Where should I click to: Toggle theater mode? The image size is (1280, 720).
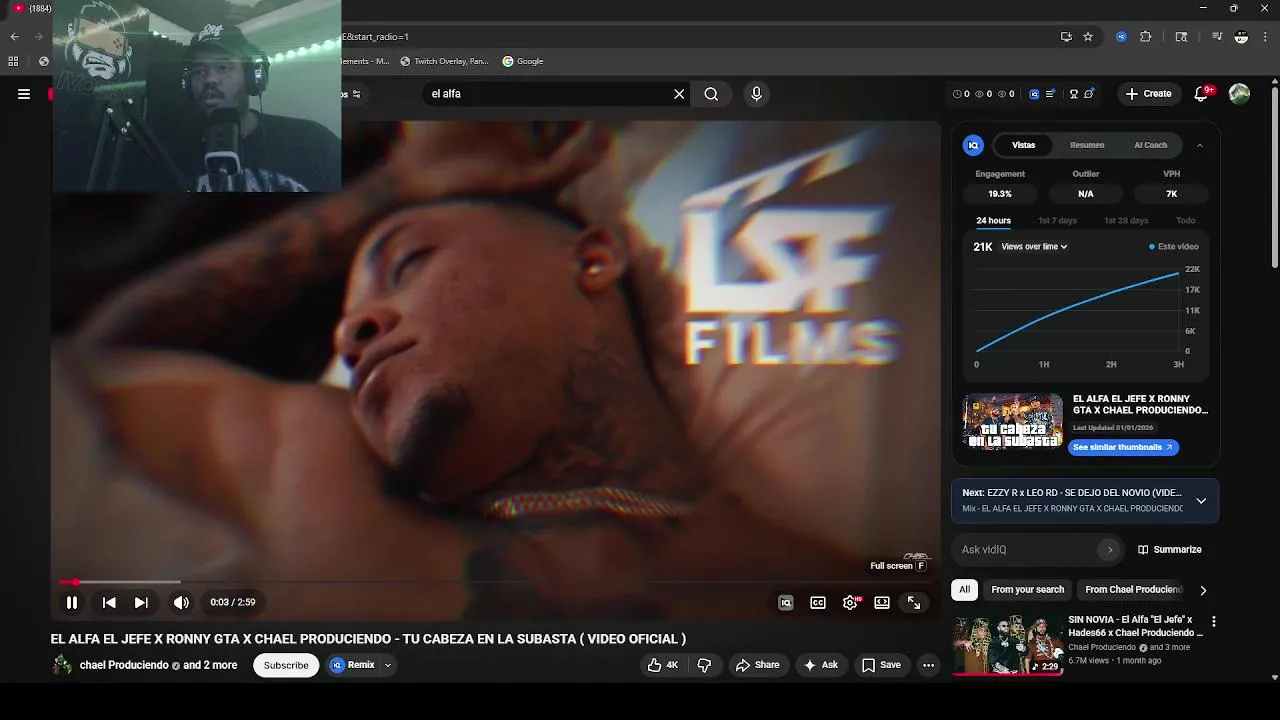[882, 602]
